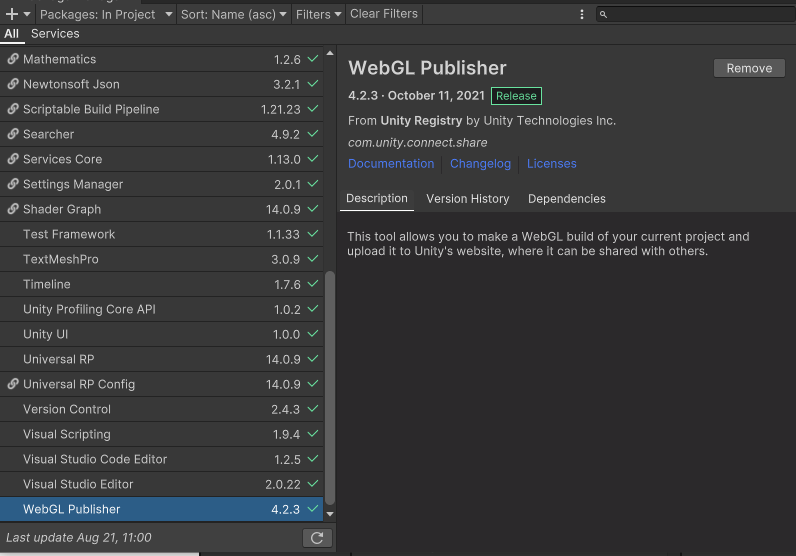Viewport: 796px width, 556px height.
Task: Click the link icon beside Services Core
Action: click(x=13, y=158)
